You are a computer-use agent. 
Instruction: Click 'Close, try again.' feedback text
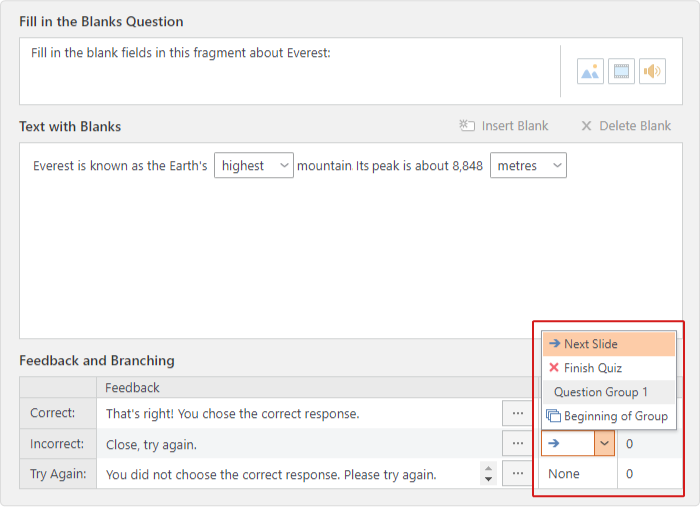(x=151, y=445)
